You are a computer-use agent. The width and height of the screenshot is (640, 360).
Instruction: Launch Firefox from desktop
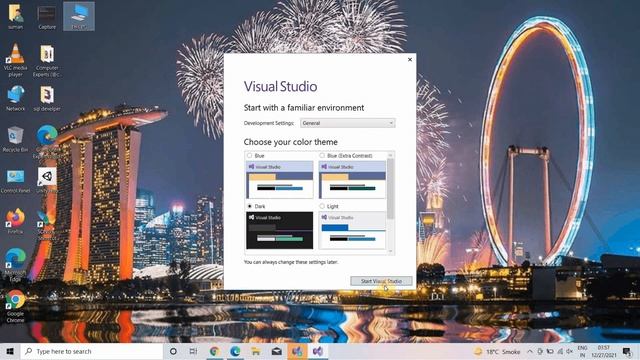[x=16, y=221]
